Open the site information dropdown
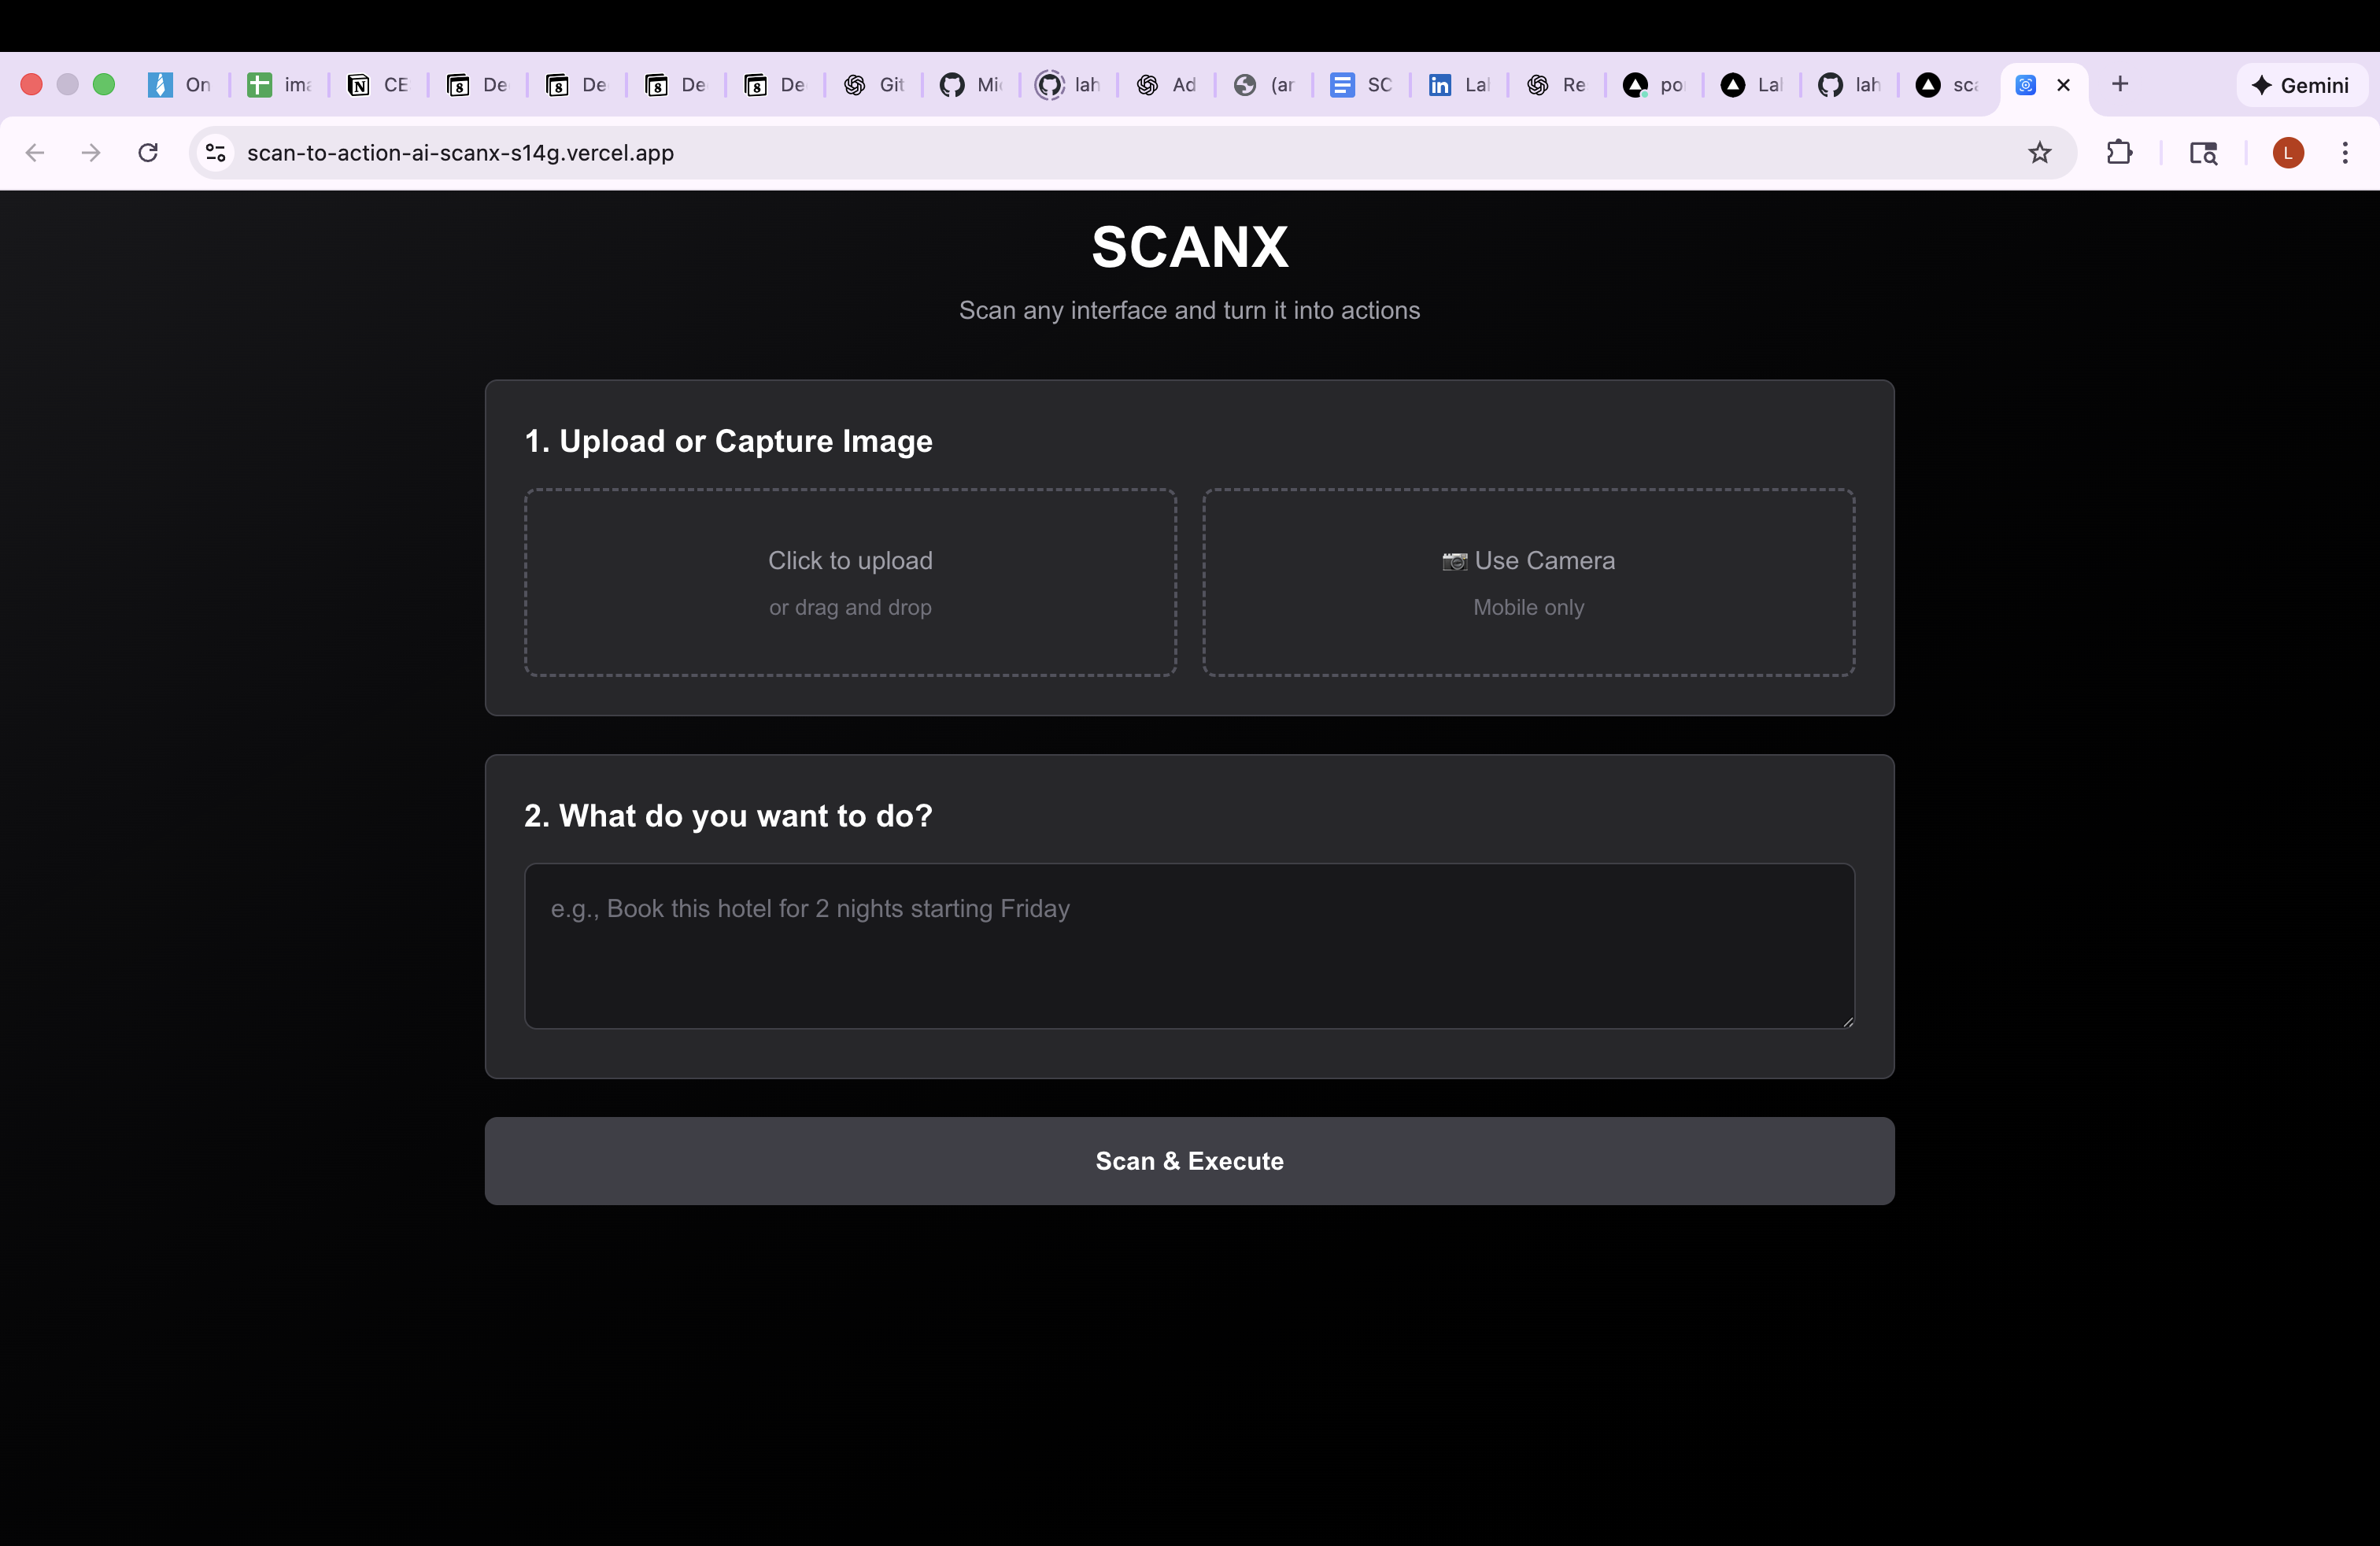 (214, 153)
